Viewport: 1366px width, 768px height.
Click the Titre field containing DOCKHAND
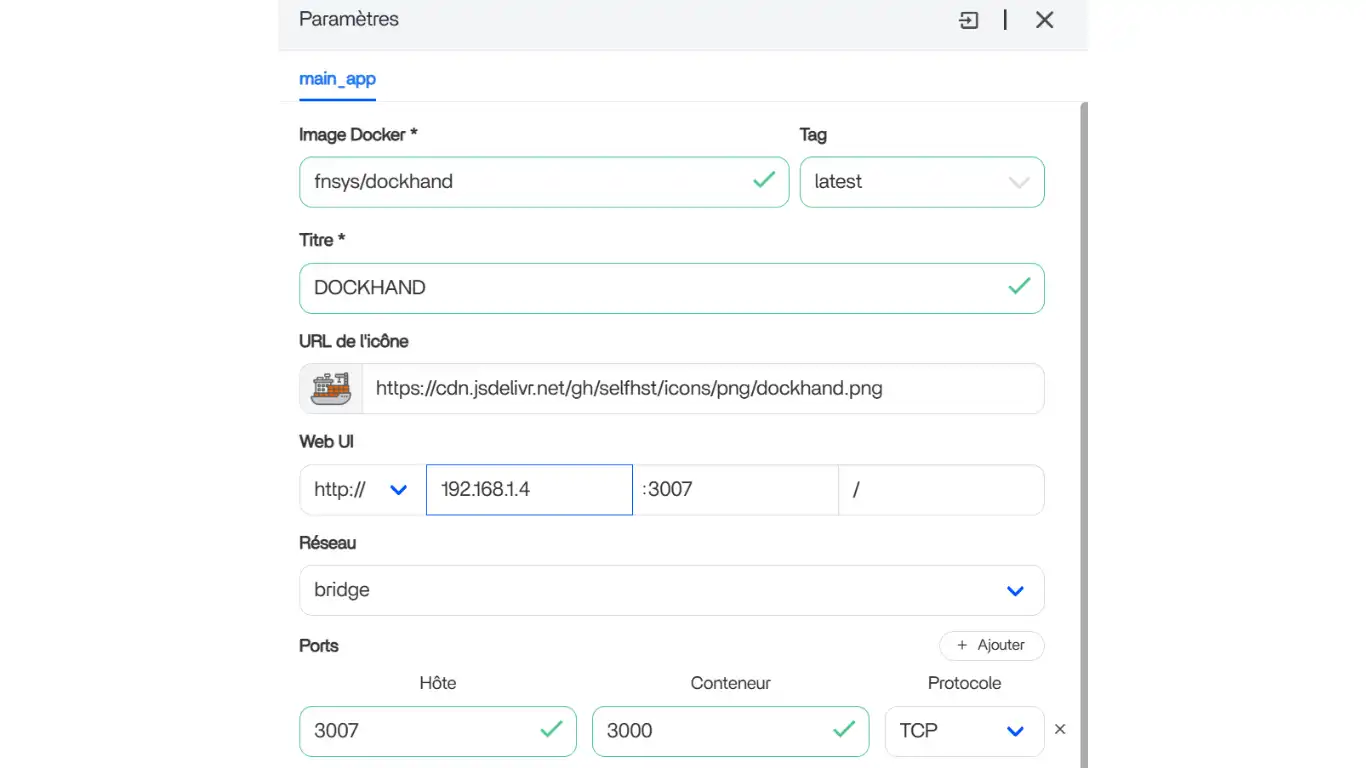pos(672,288)
